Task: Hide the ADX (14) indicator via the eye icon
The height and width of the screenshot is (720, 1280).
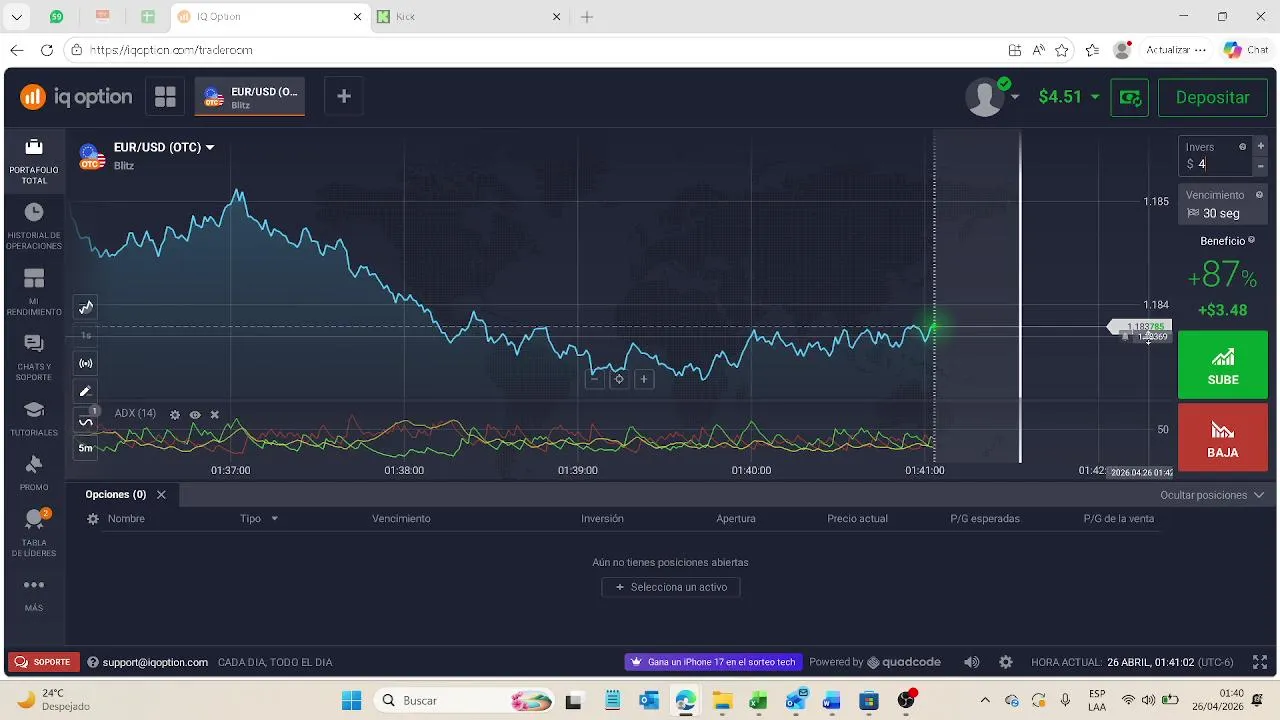Action: [195, 414]
